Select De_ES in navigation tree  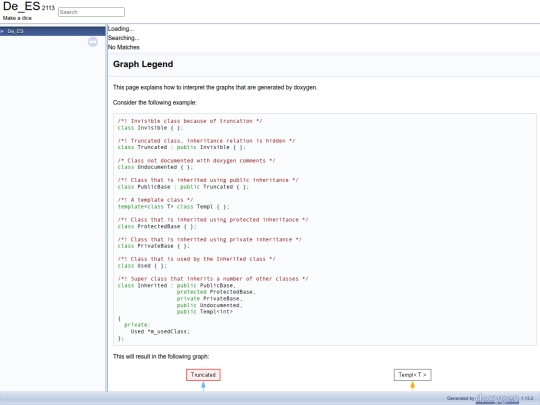click(15, 31)
